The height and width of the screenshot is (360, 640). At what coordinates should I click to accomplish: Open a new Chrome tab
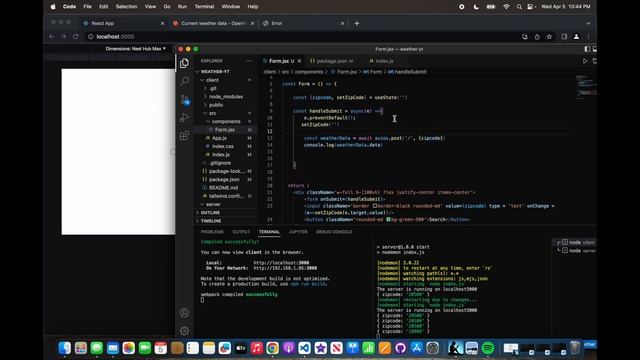click(357, 23)
